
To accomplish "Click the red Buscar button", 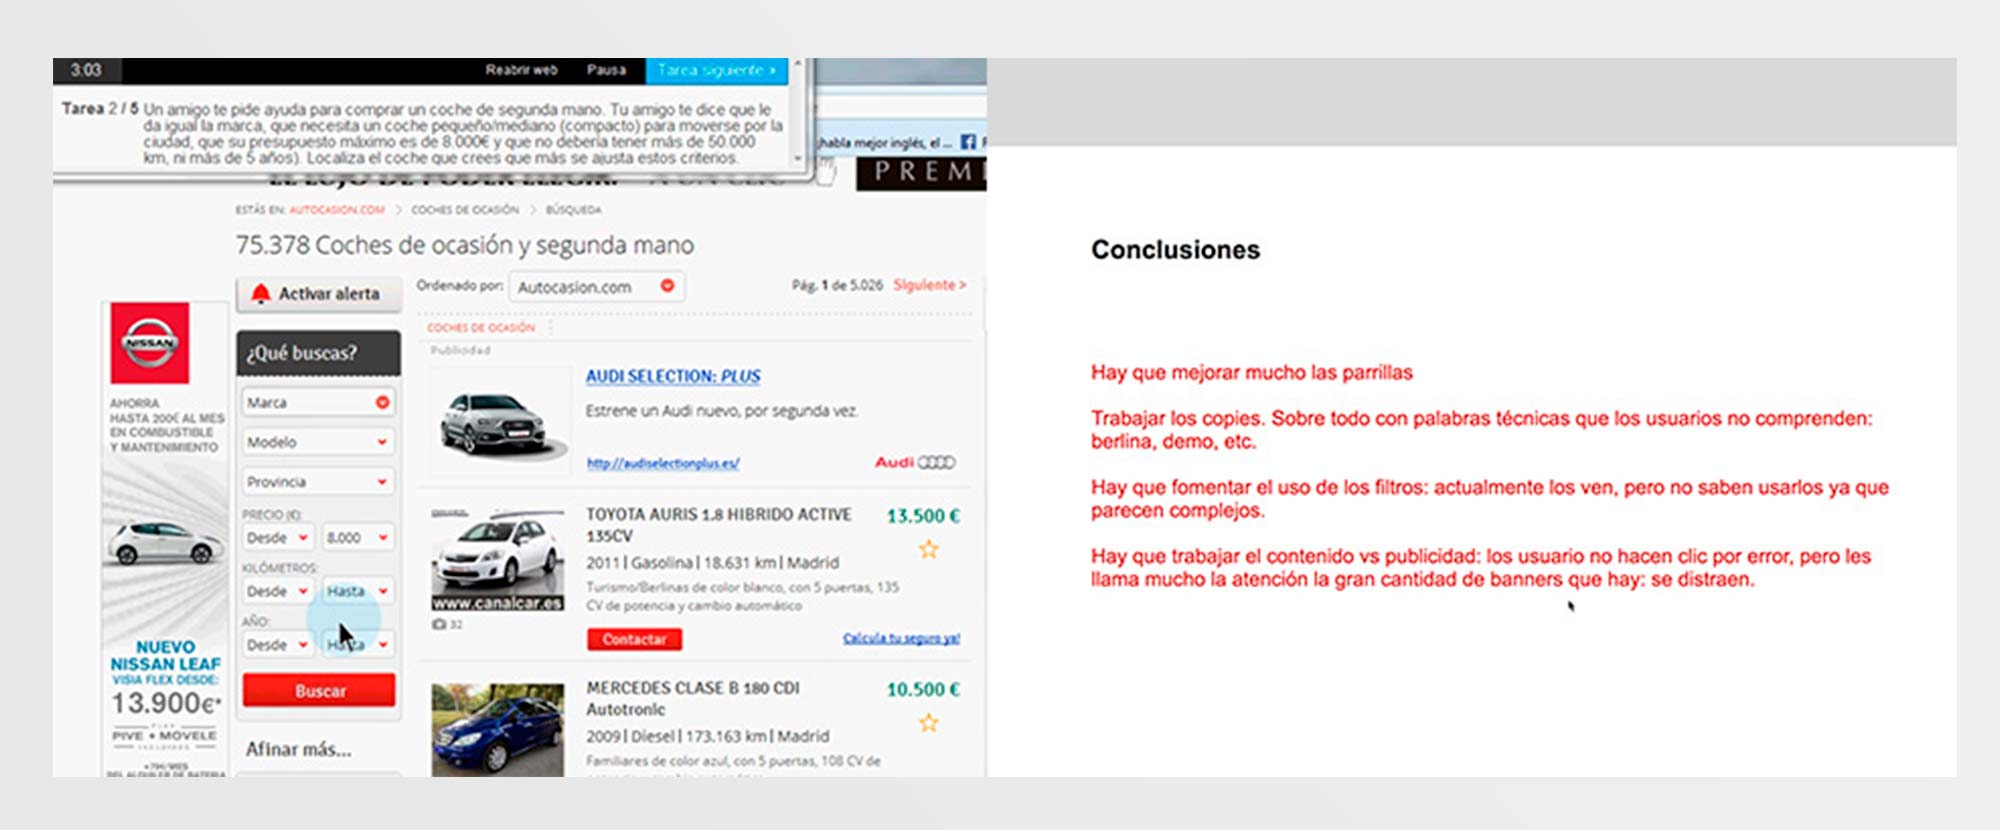I will pos(319,691).
